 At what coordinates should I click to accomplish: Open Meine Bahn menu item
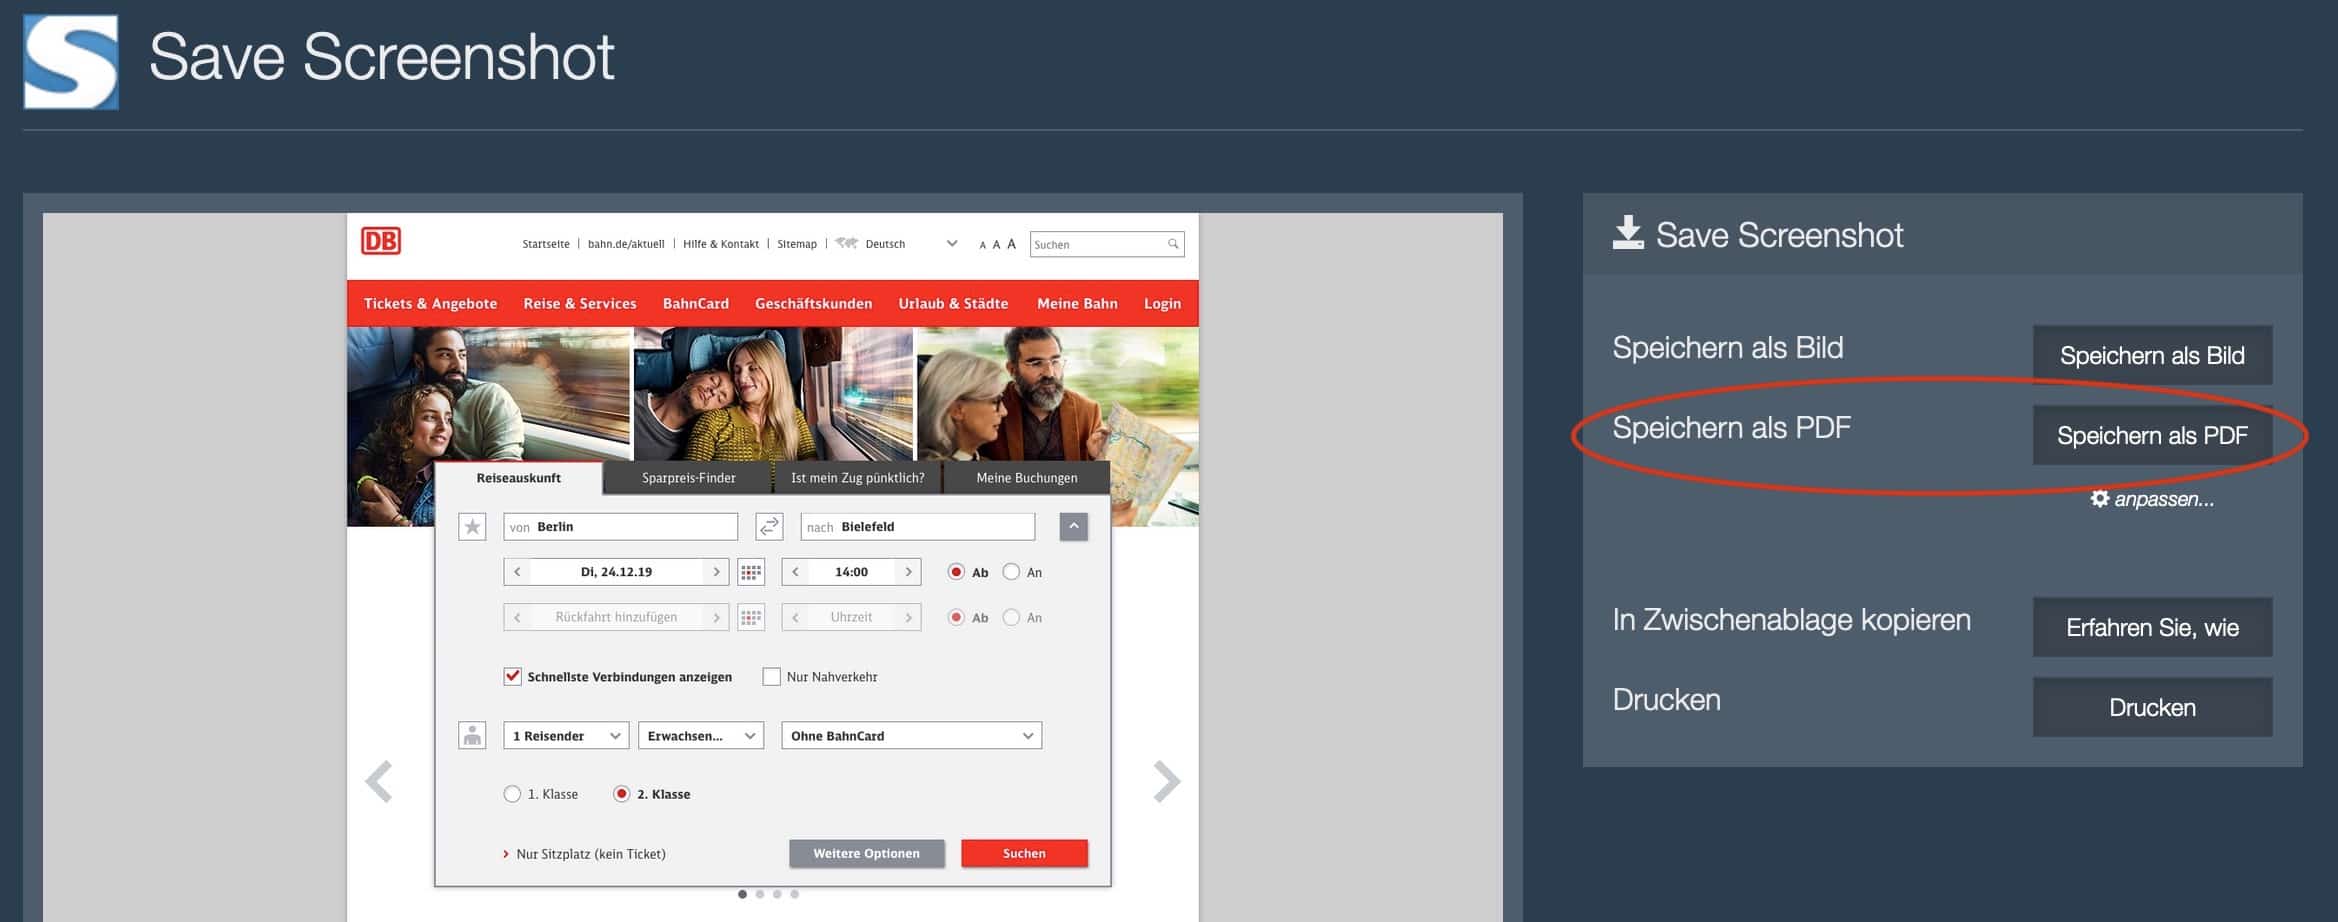[x=1077, y=303]
